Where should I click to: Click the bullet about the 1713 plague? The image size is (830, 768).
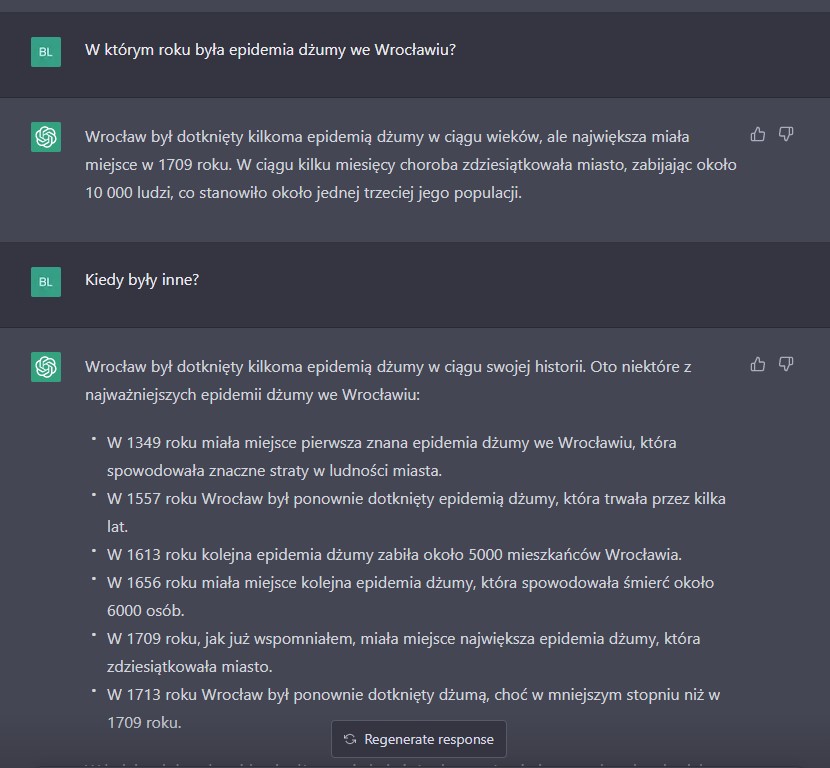413,708
